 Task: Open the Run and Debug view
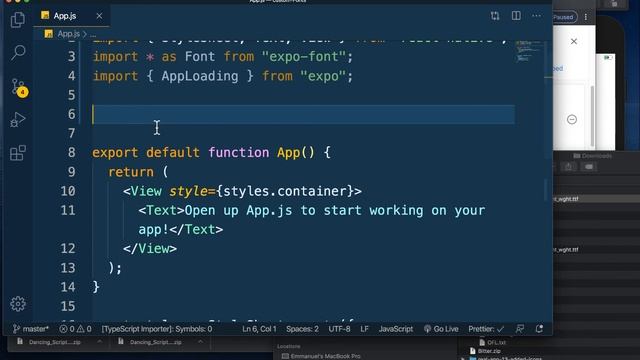click(x=18, y=120)
